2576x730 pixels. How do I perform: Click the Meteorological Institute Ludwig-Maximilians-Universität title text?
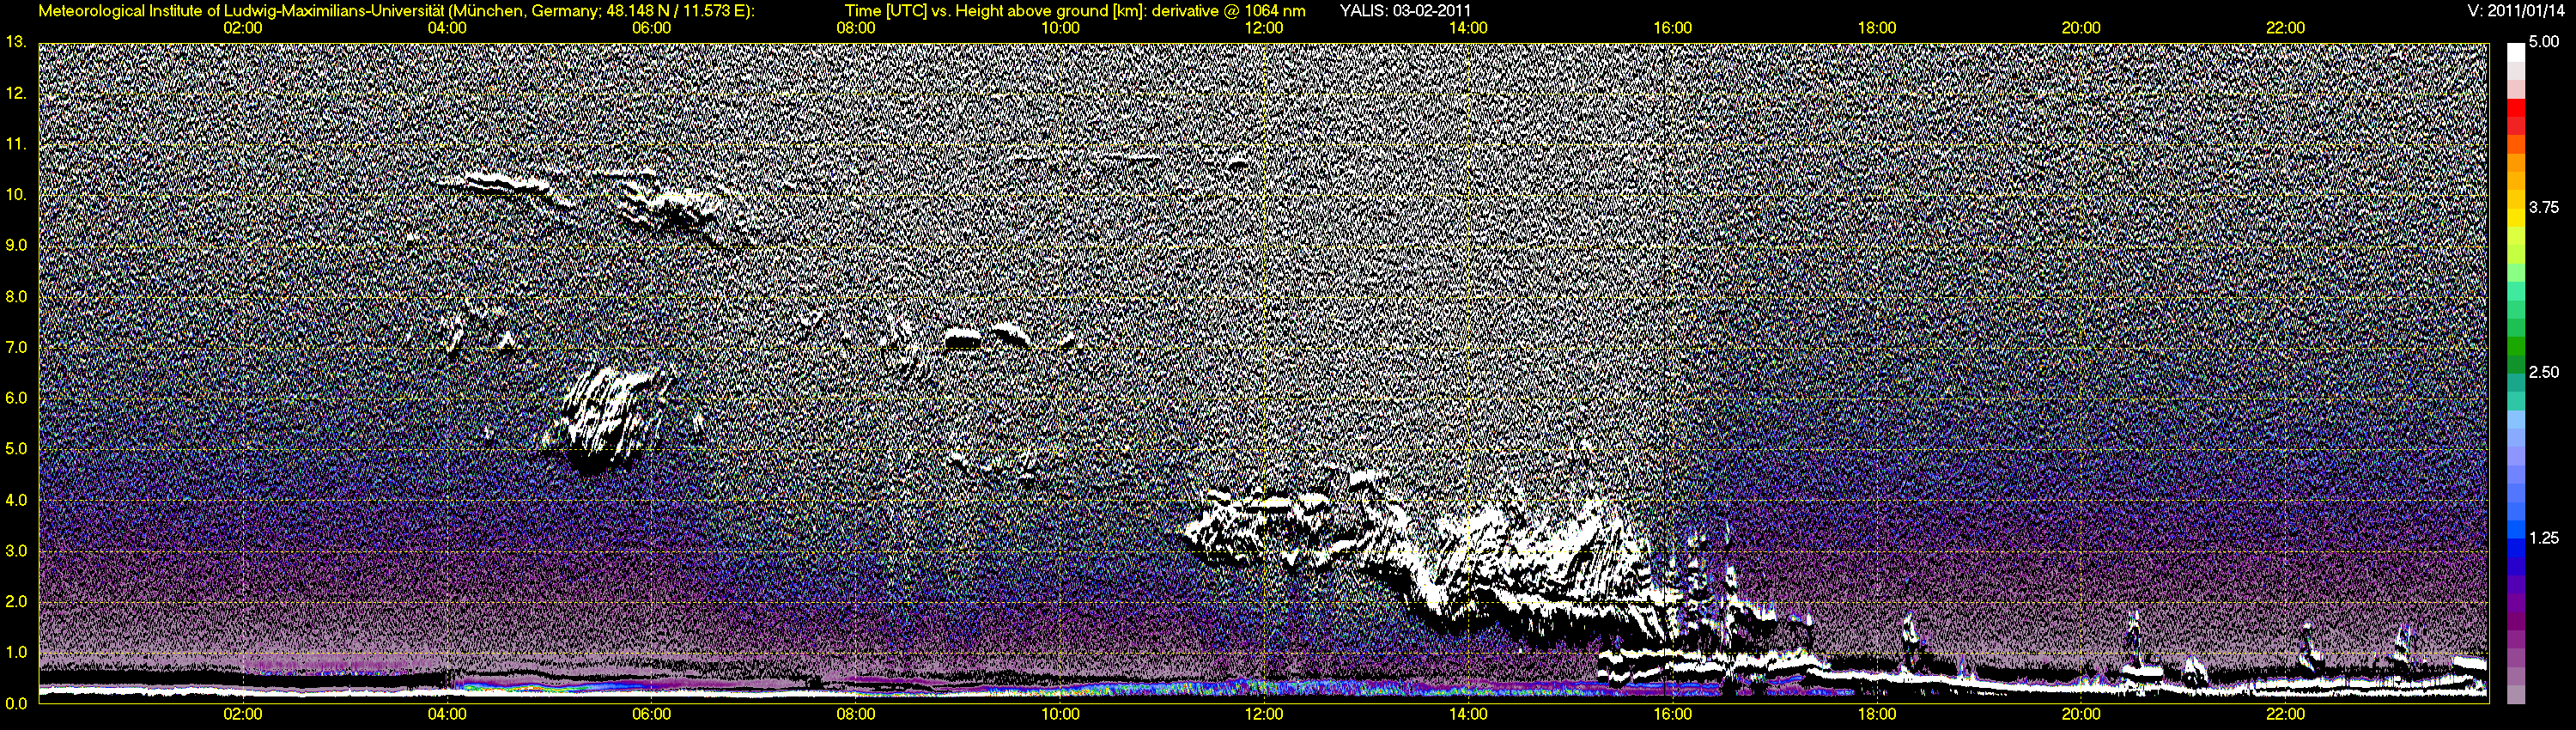(x=397, y=10)
